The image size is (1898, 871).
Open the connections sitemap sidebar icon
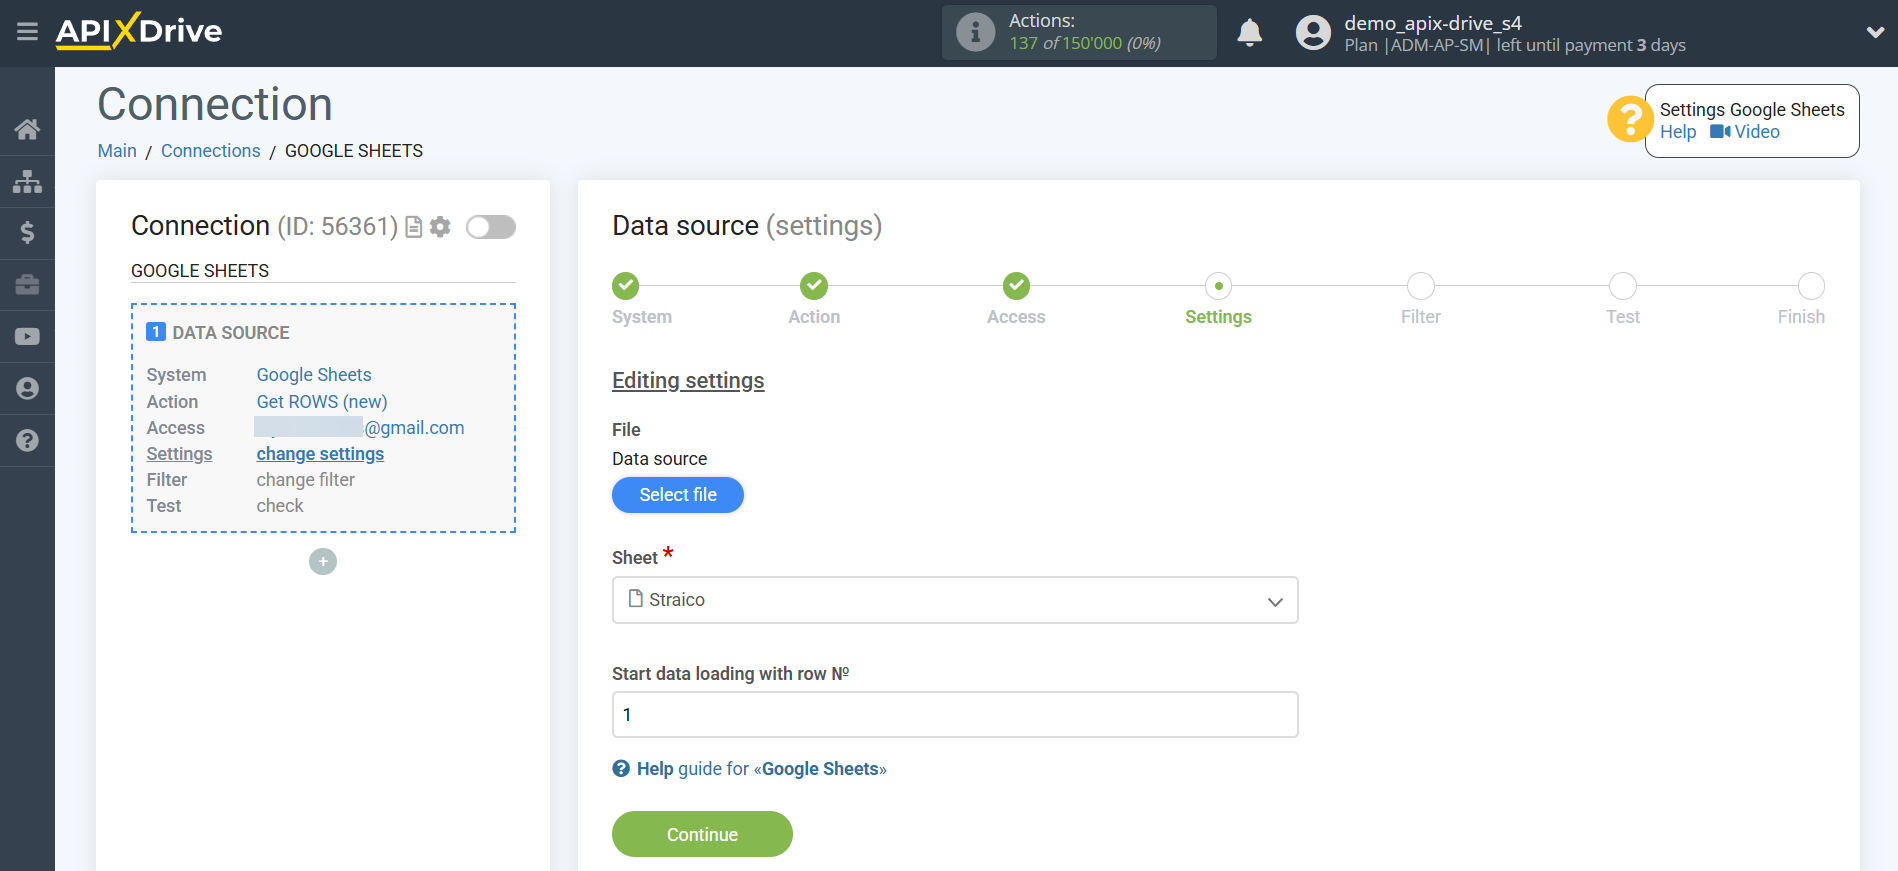click(x=27, y=181)
